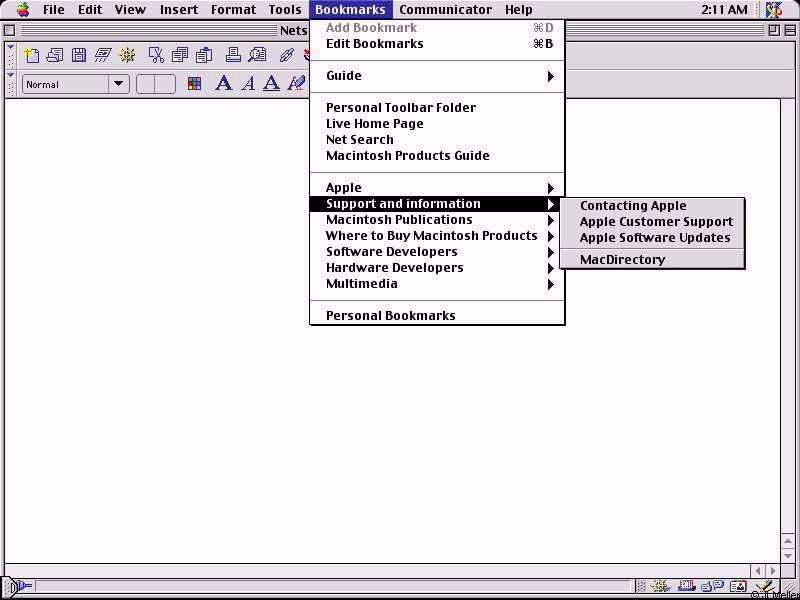The width and height of the screenshot is (800, 600).
Task: Select Contacting Apple bookmark
Action: pos(652,206)
